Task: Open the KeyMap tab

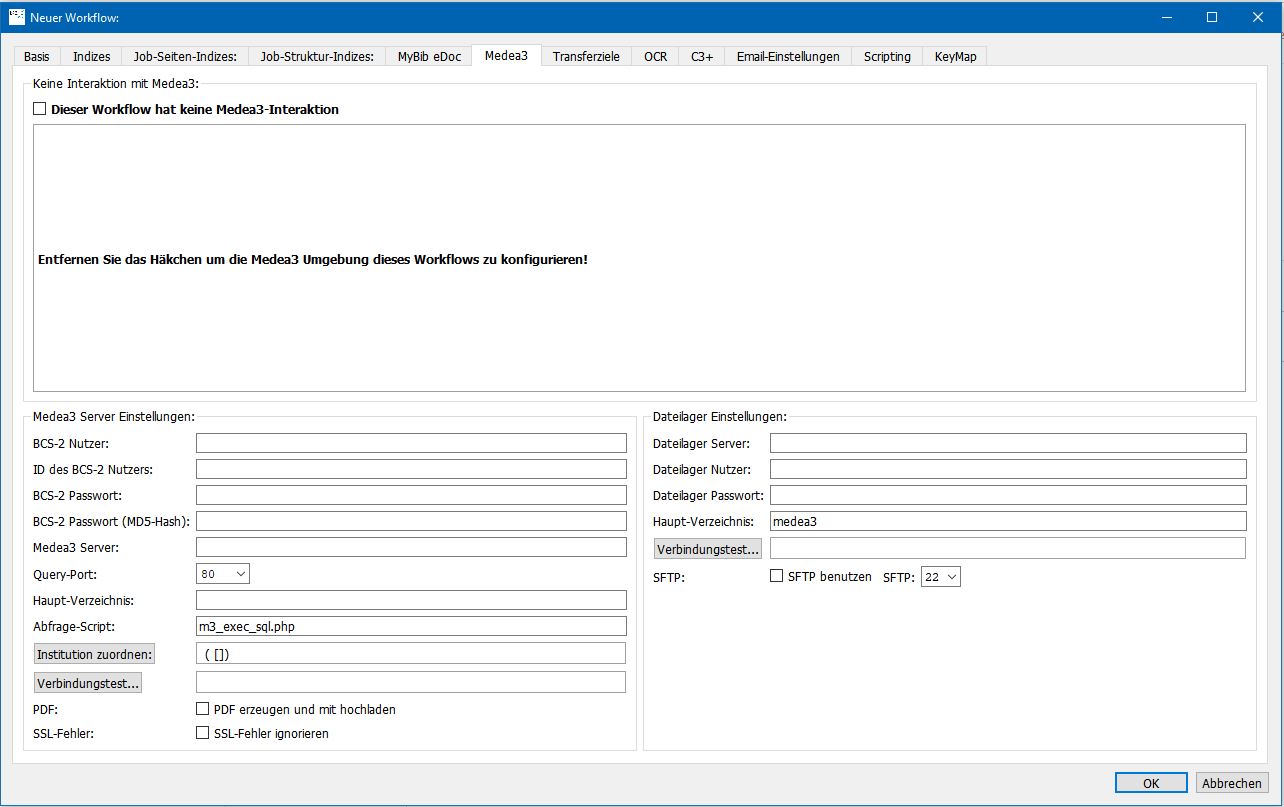Action: coord(955,57)
